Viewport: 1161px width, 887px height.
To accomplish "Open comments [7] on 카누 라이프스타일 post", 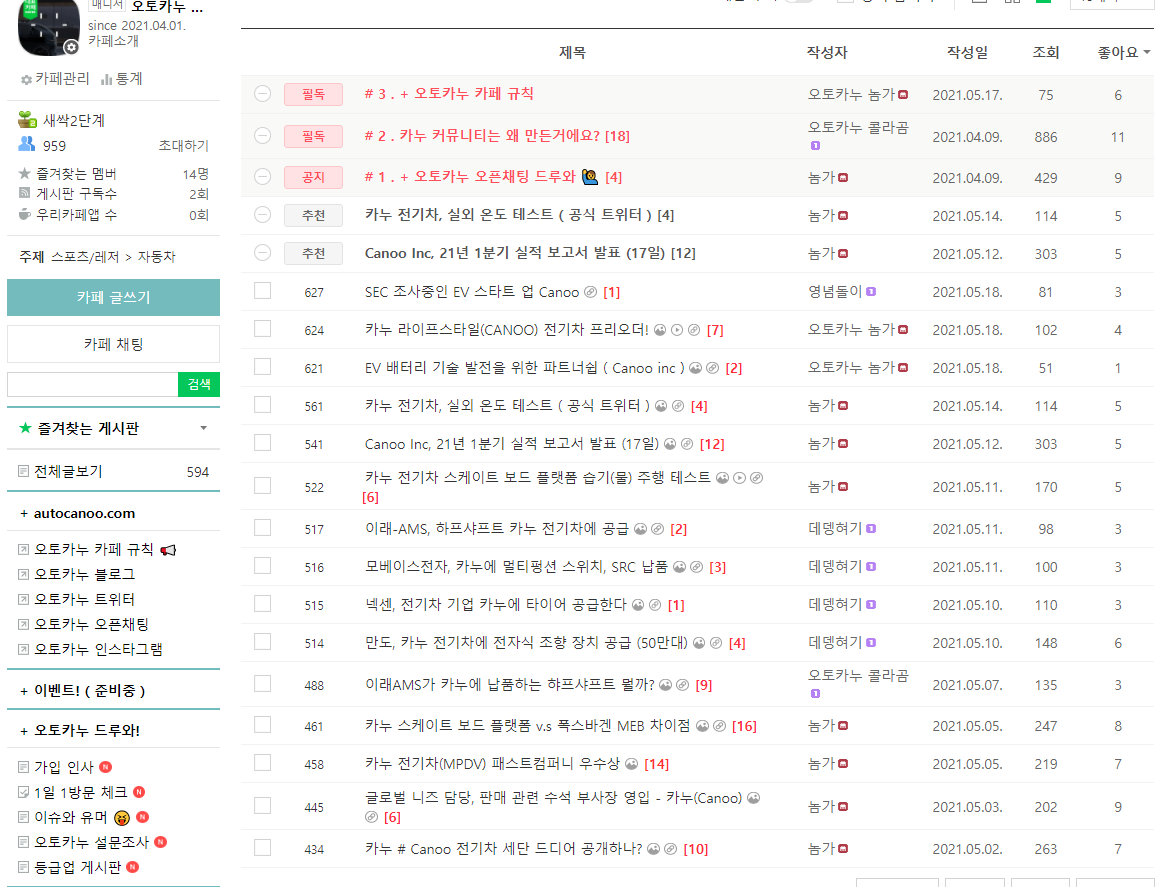I will click(715, 330).
